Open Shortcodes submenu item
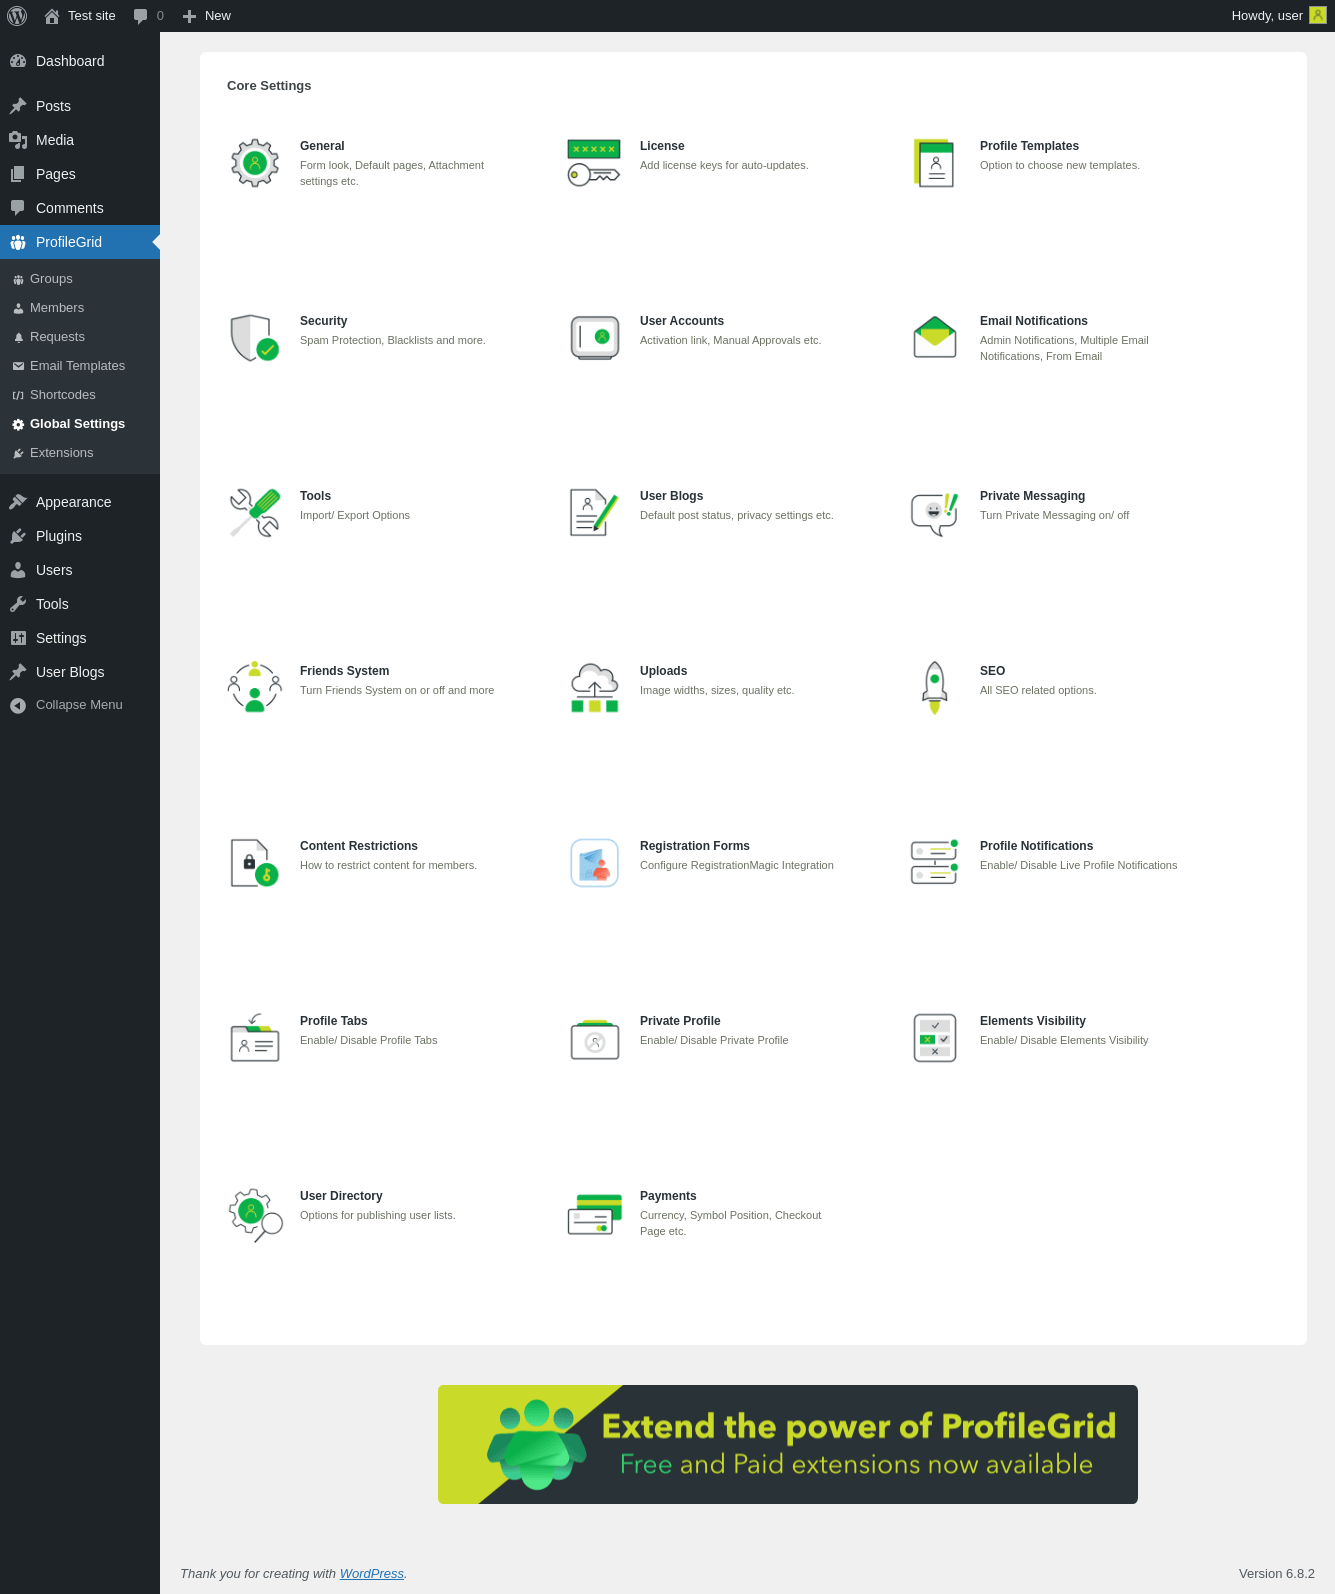The image size is (1335, 1594). click(x=80, y=395)
